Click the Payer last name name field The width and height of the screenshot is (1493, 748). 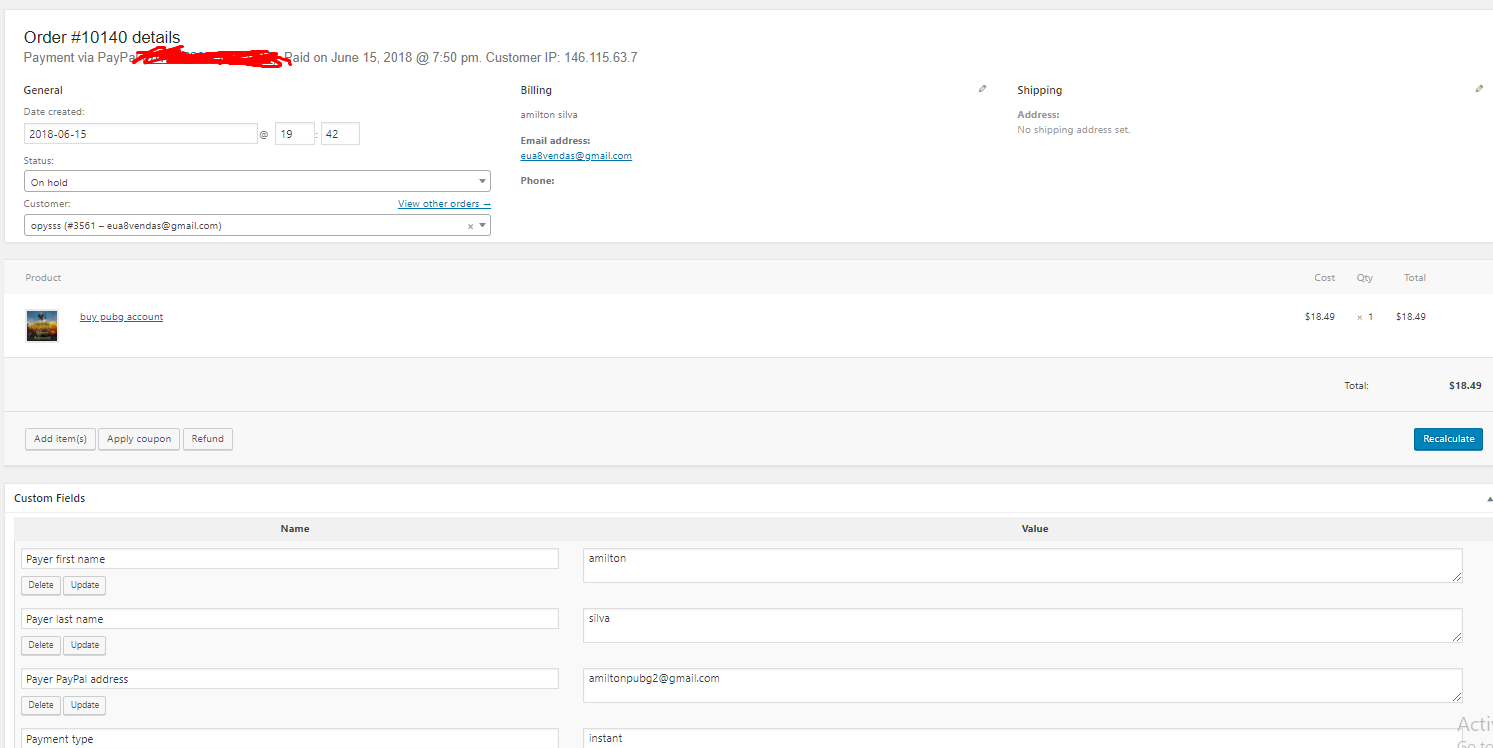click(290, 619)
